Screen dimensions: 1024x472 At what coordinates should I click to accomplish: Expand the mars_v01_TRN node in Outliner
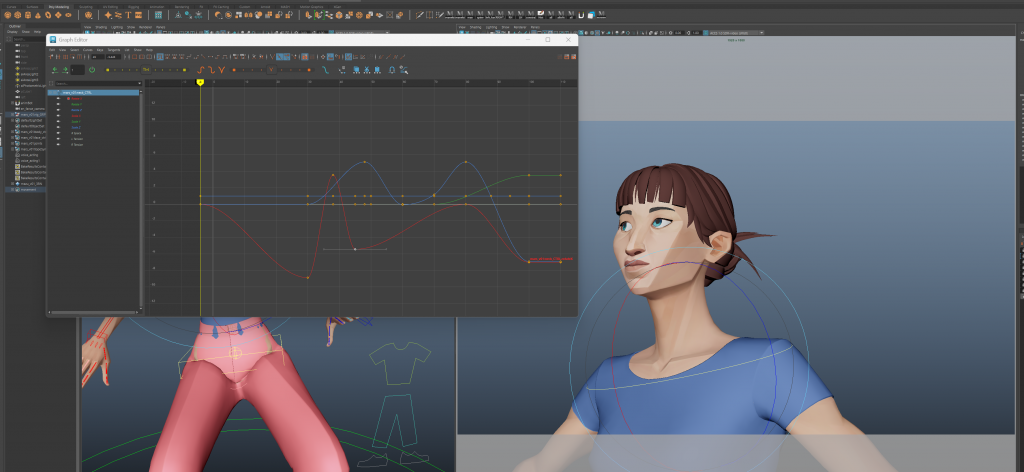pyautogui.click(x=12, y=183)
